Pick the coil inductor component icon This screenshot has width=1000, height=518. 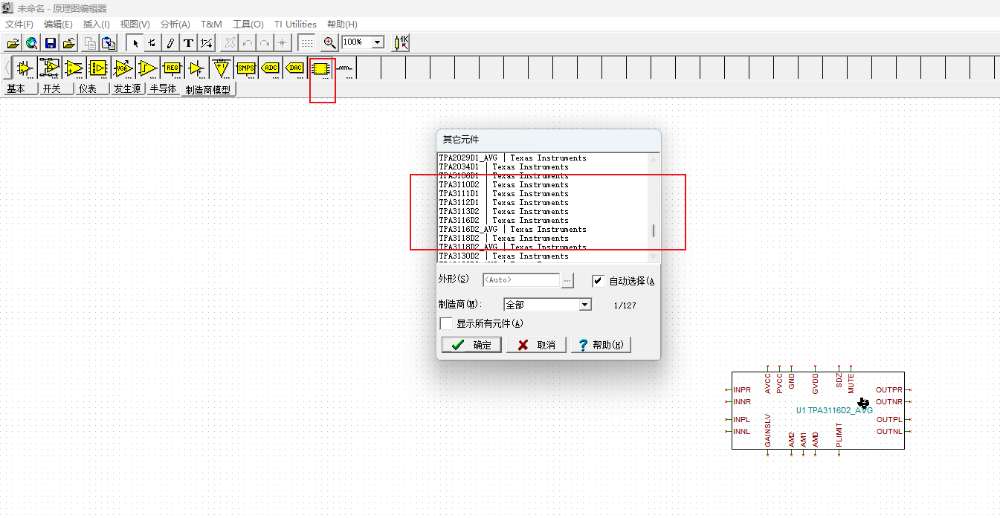(x=345, y=67)
